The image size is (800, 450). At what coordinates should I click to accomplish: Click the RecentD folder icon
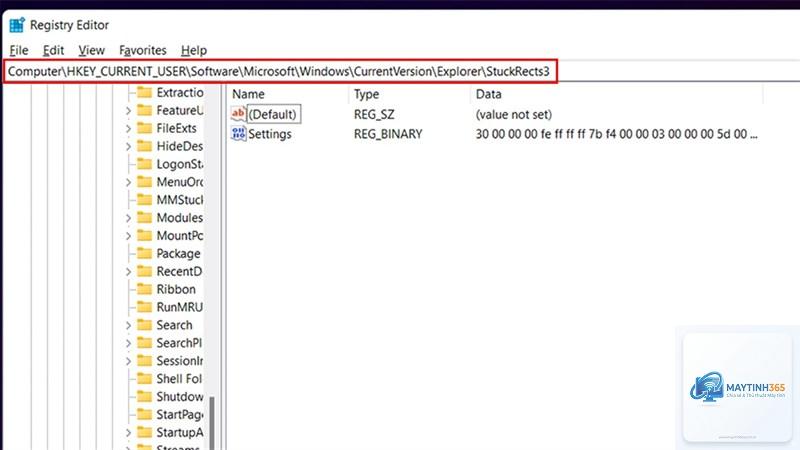pyautogui.click(x=144, y=271)
